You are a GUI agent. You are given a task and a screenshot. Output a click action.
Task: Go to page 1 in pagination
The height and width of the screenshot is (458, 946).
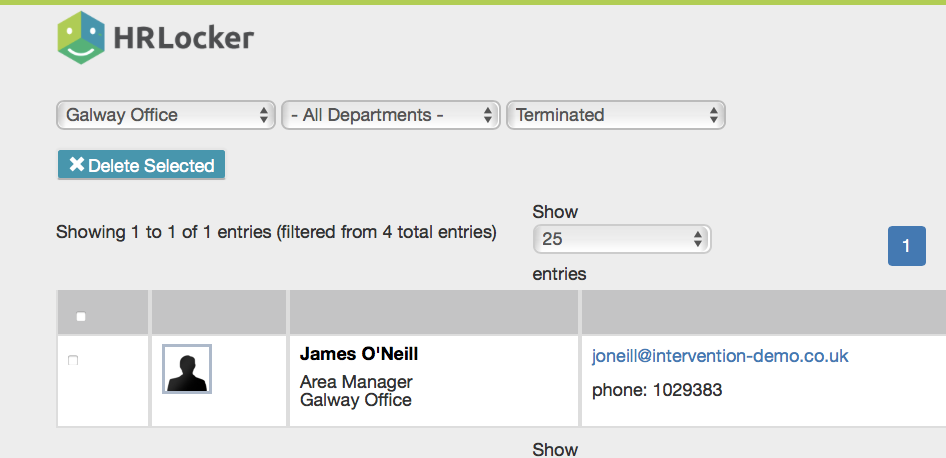[x=906, y=247]
